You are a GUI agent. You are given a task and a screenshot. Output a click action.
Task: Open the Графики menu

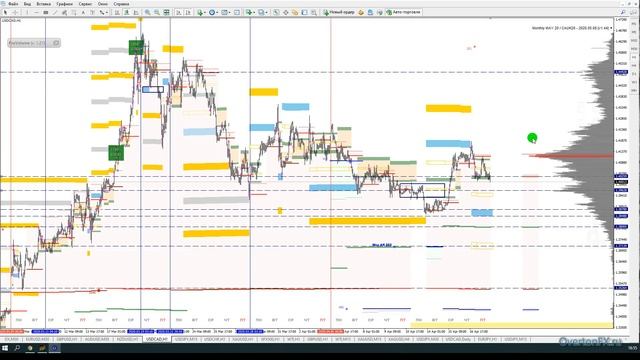[x=64, y=4]
